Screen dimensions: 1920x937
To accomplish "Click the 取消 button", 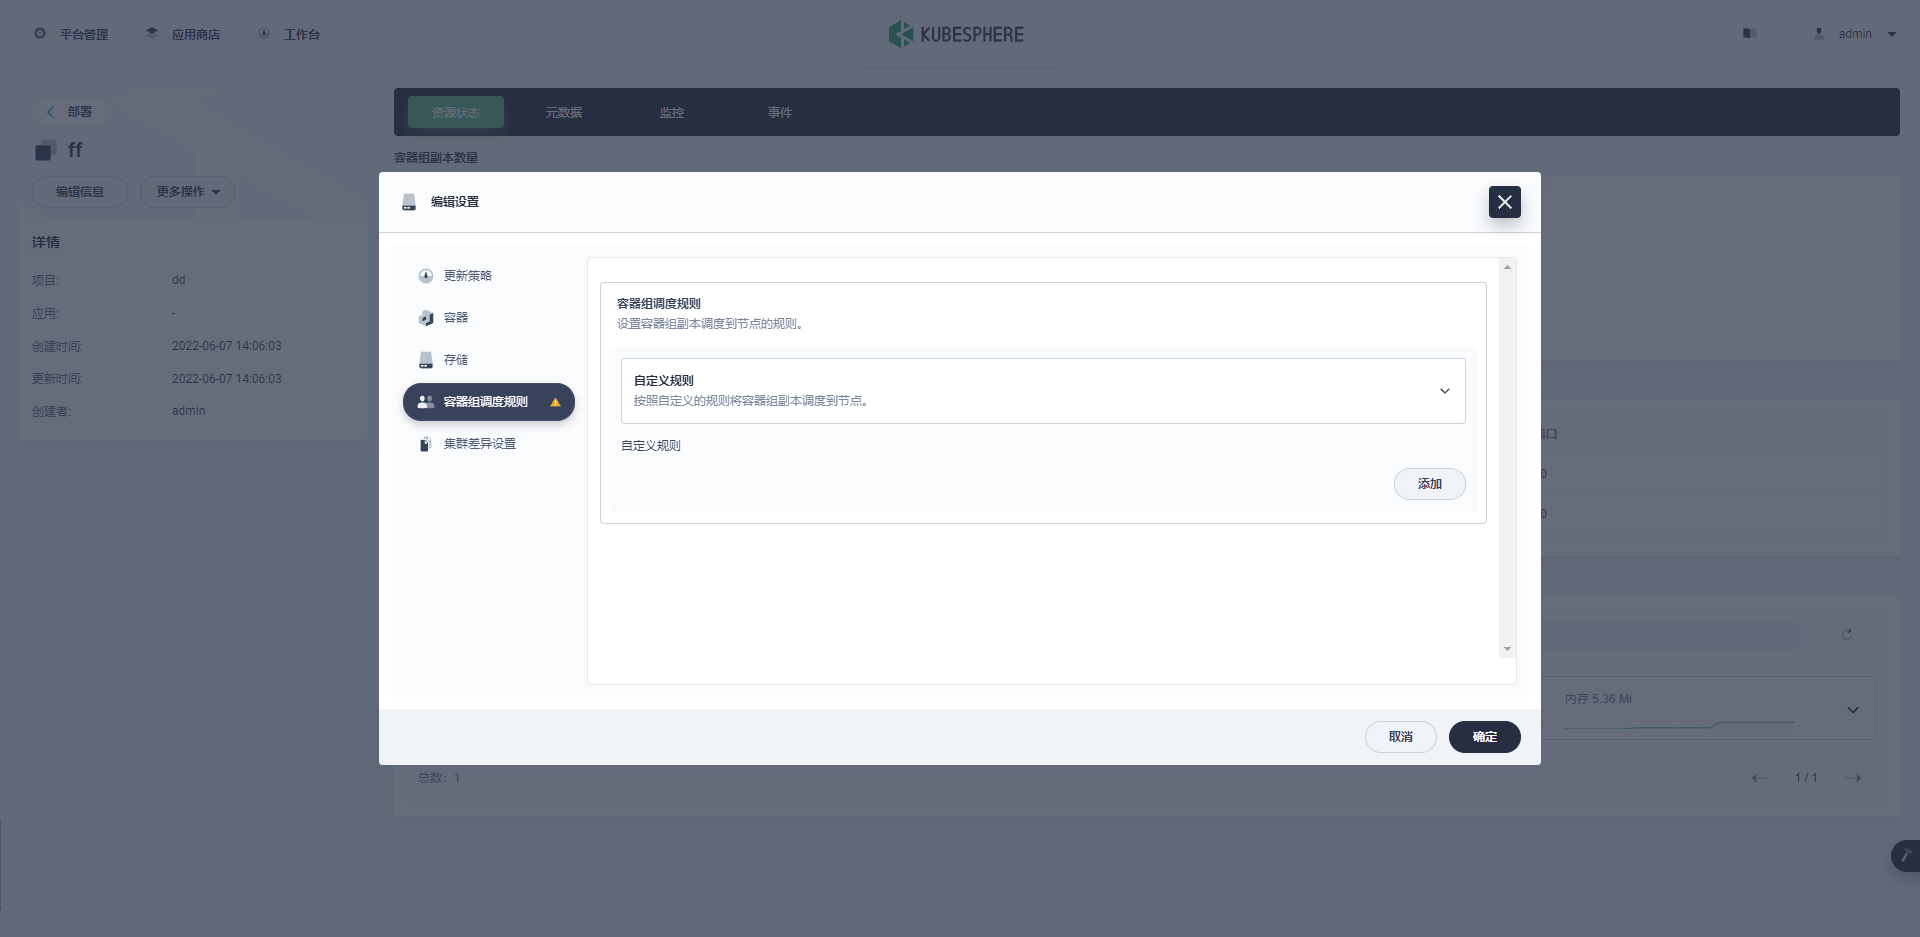I will pos(1401,737).
